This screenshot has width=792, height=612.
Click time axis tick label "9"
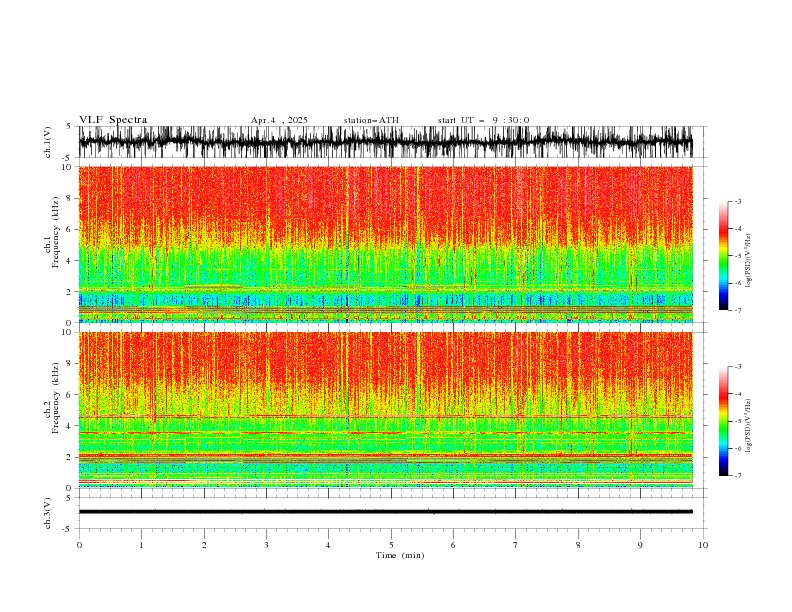[x=640, y=545]
